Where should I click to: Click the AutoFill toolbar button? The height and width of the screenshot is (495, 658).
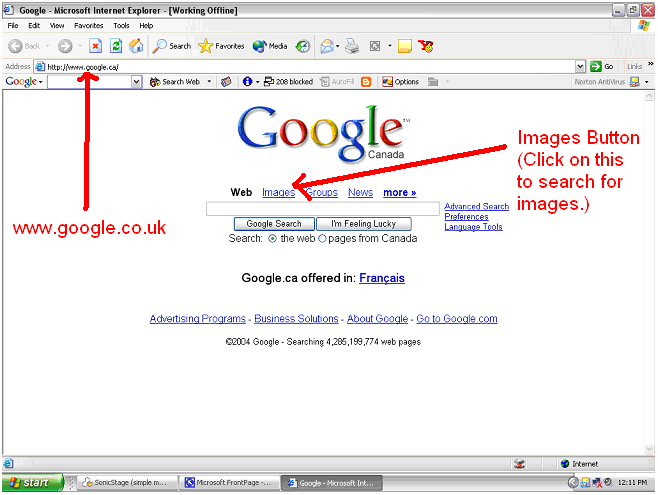click(337, 81)
